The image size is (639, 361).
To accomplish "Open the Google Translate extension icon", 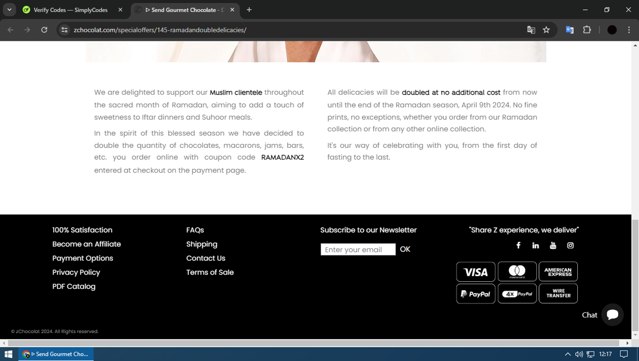I will 569,30.
